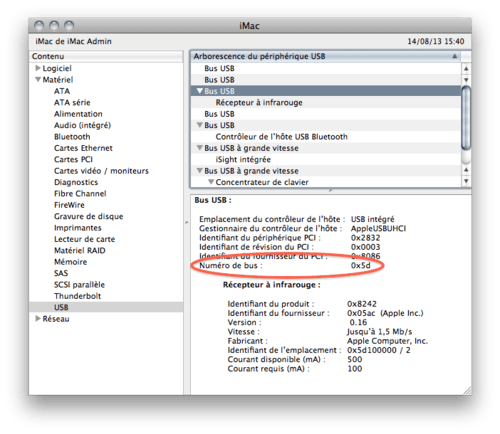Select ATA in the hardware list
Image resolution: width=500 pixels, height=434 pixels.
(62, 91)
